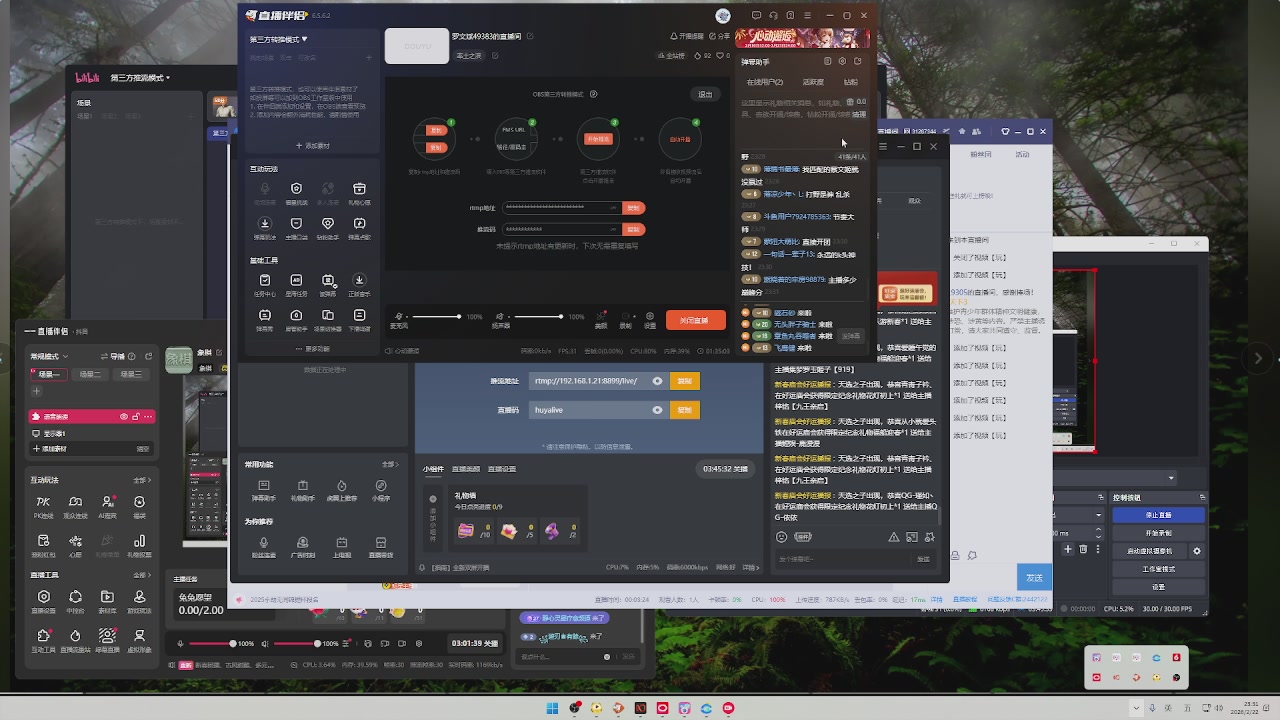Screen dimensions: 1280x720
Task: Open 虚拟形象 in Douyin 直播工具
Action: [x=139, y=639]
